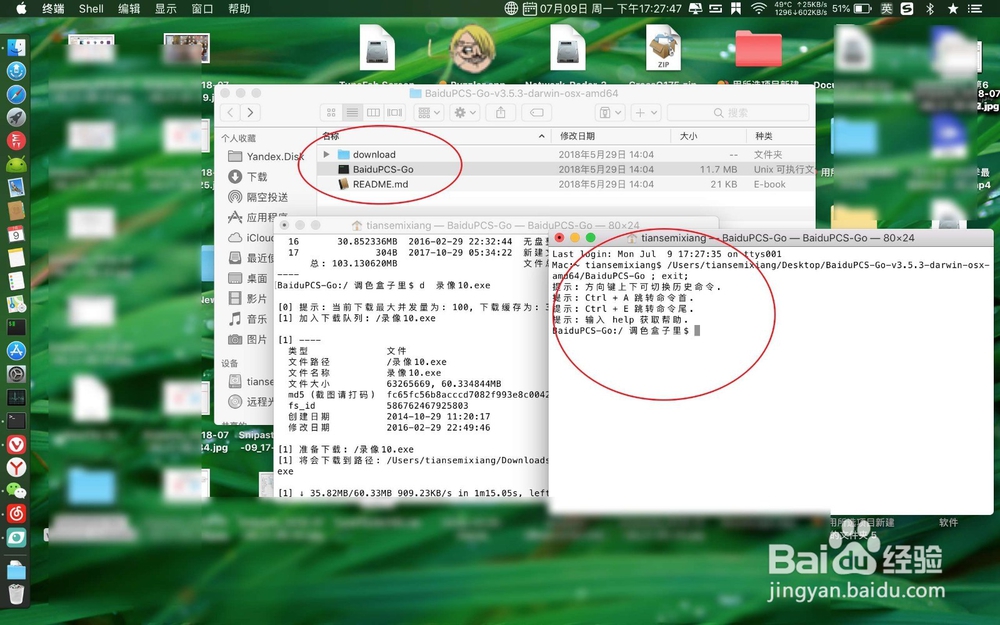This screenshot has width=1000, height=625.
Task: Open NetEase Music red icon in dock
Action: 16,513
